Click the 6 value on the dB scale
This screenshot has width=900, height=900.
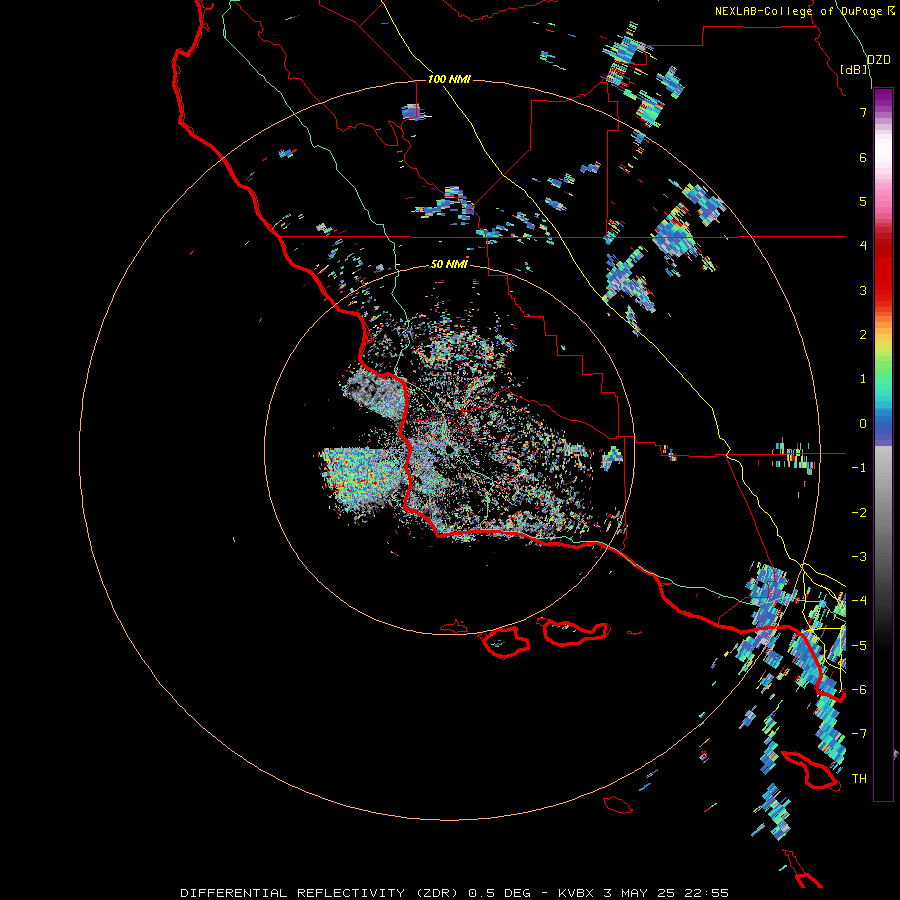click(x=863, y=157)
